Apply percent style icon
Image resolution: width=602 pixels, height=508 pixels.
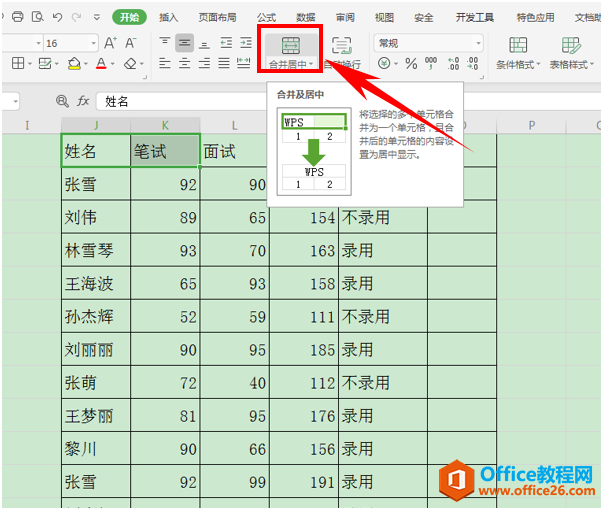[411, 63]
